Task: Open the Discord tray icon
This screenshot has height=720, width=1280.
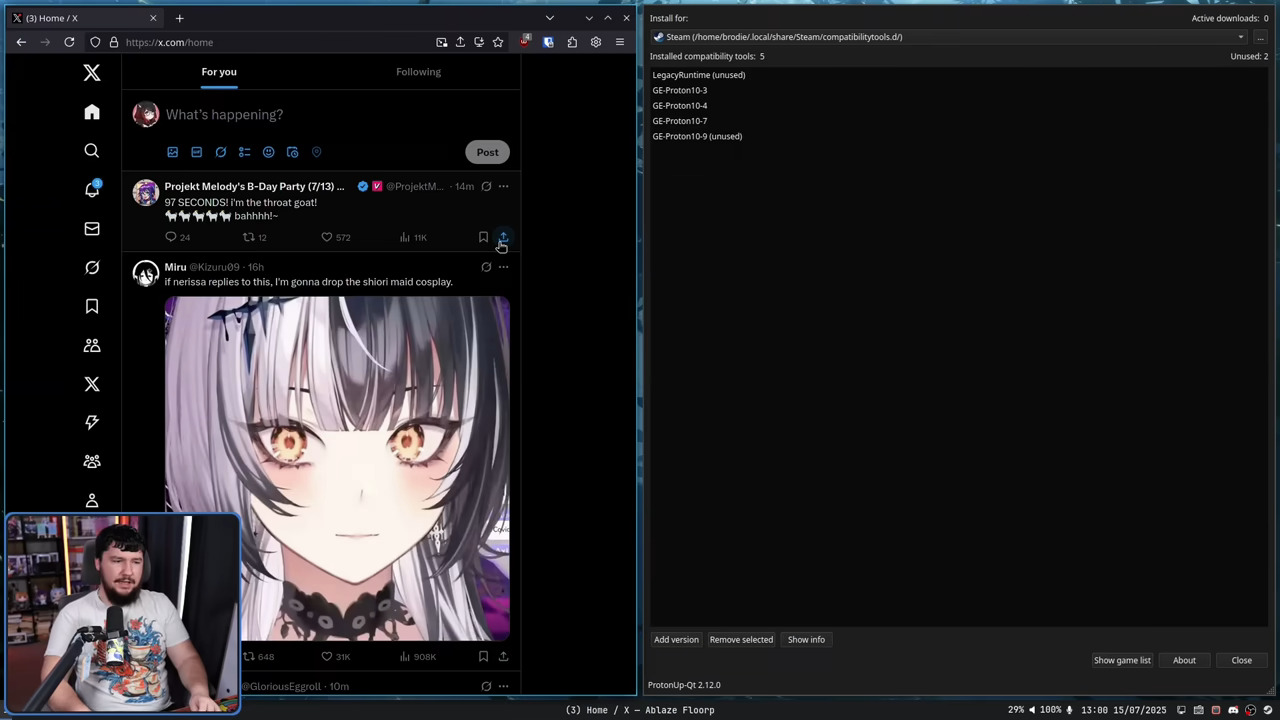Action: pos(1233,710)
